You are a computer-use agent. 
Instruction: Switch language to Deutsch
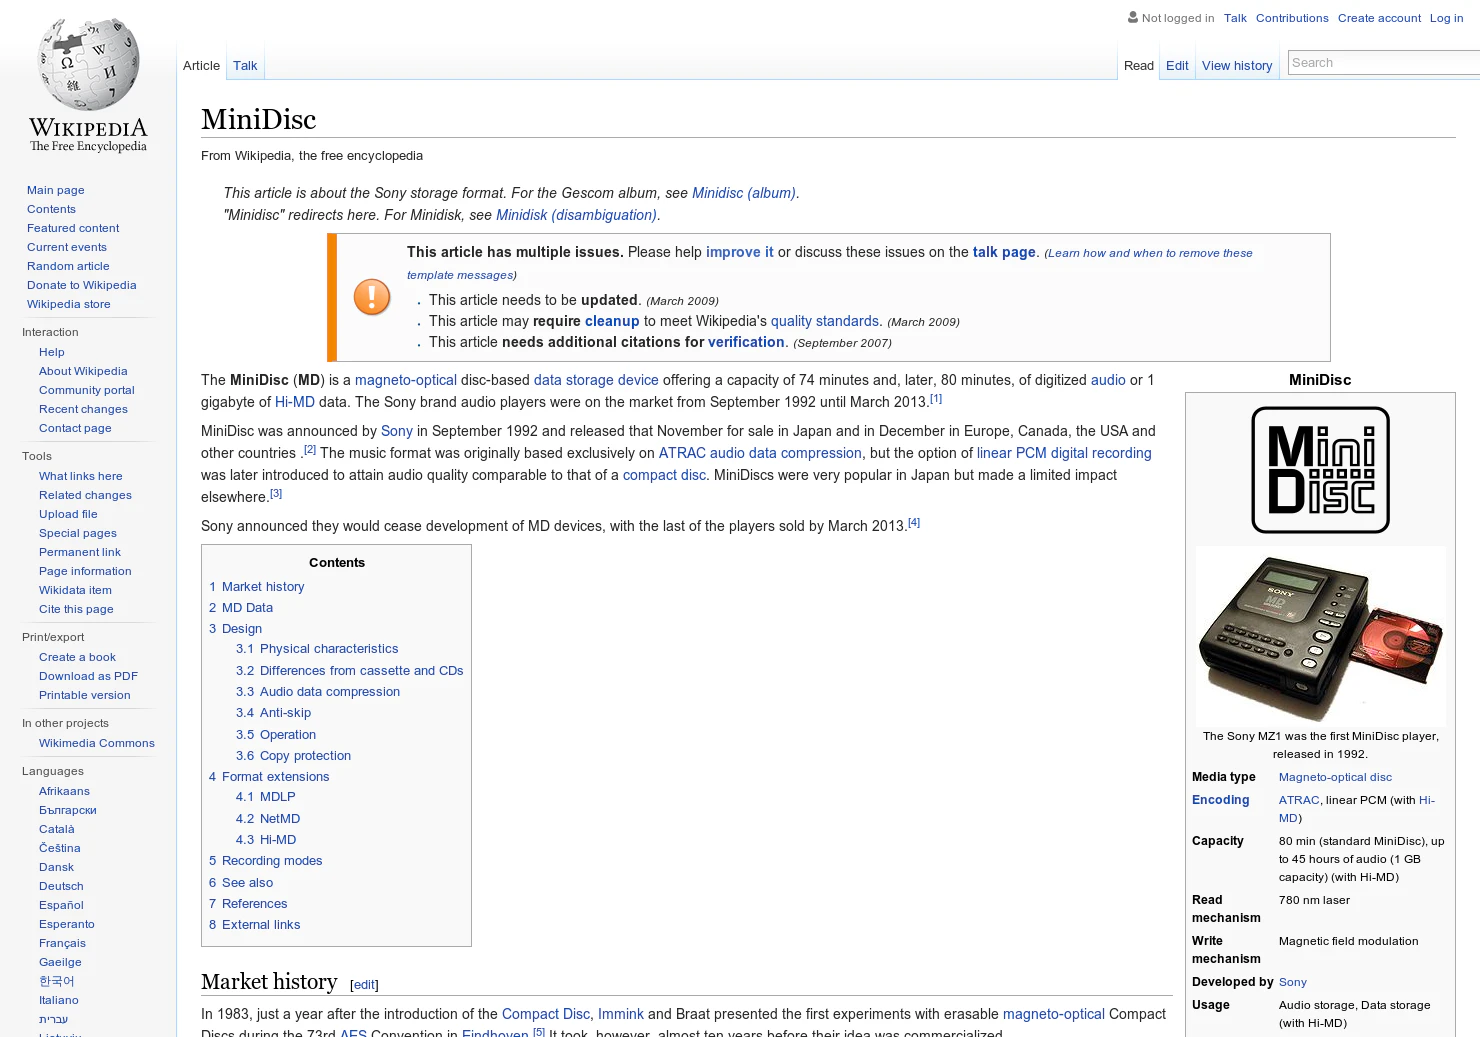[x=61, y=886]
